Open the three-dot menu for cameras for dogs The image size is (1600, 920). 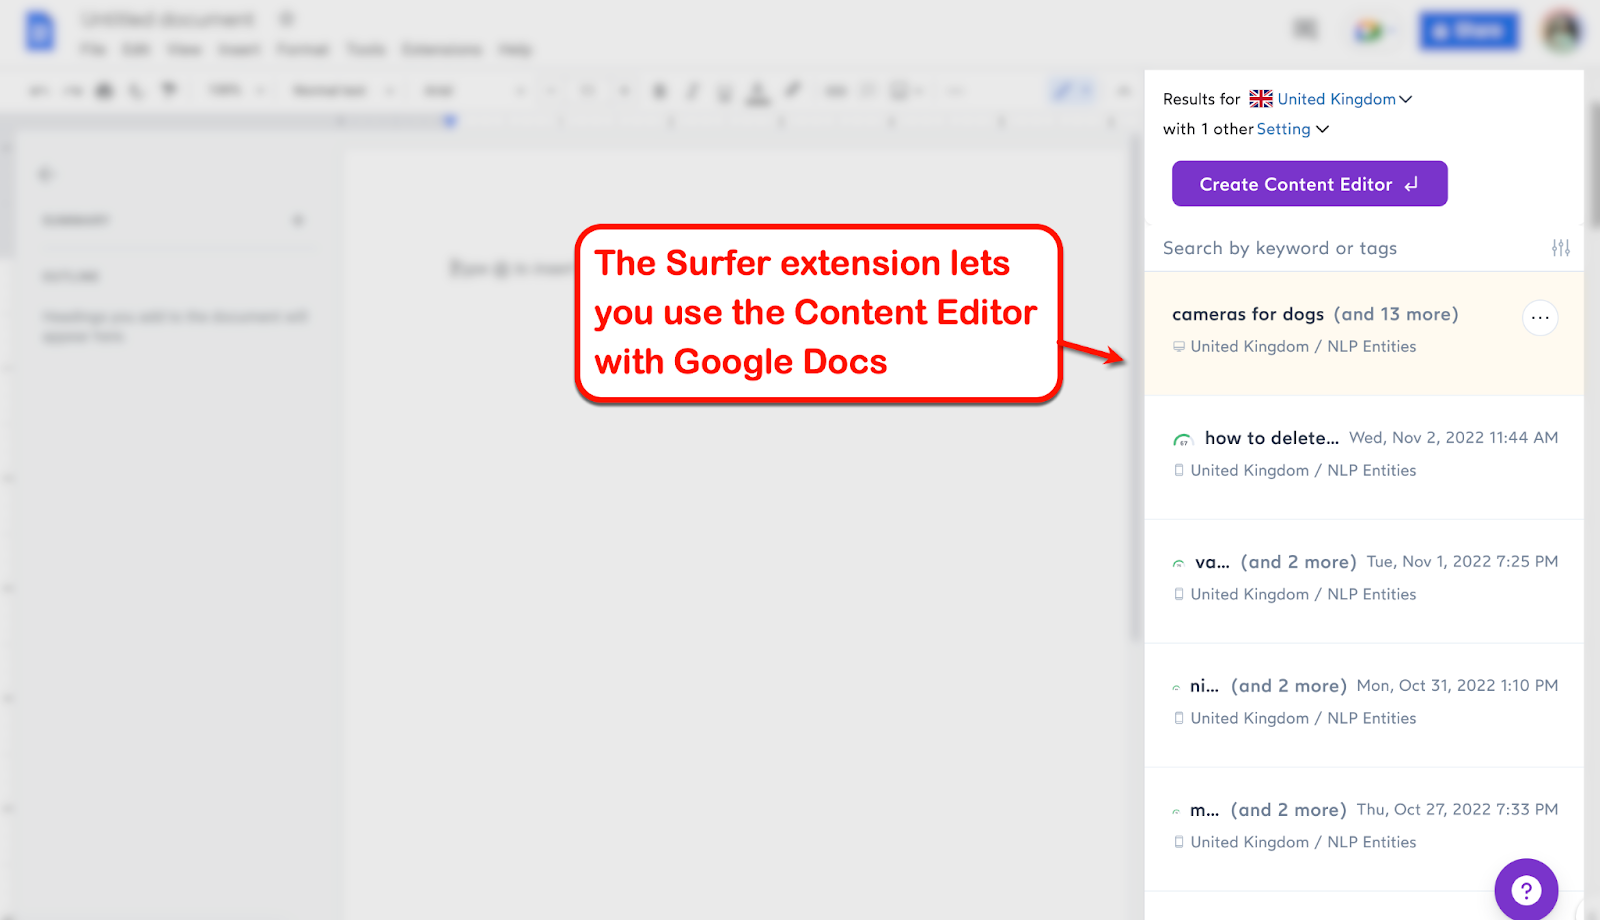pos(1540,318)
